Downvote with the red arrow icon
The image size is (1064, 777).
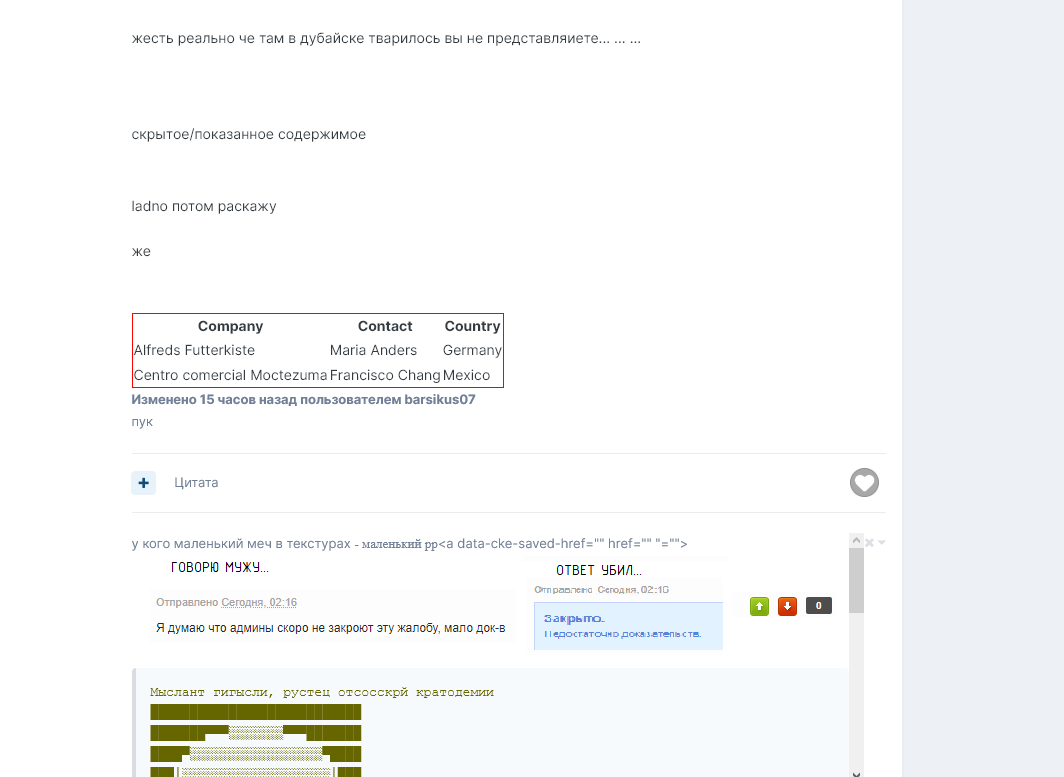point(787,606)
